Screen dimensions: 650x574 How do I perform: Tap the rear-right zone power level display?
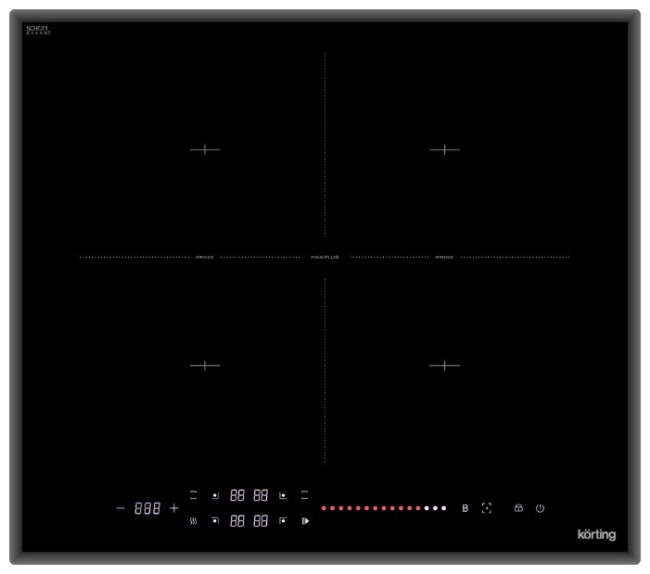coord(260,495)
